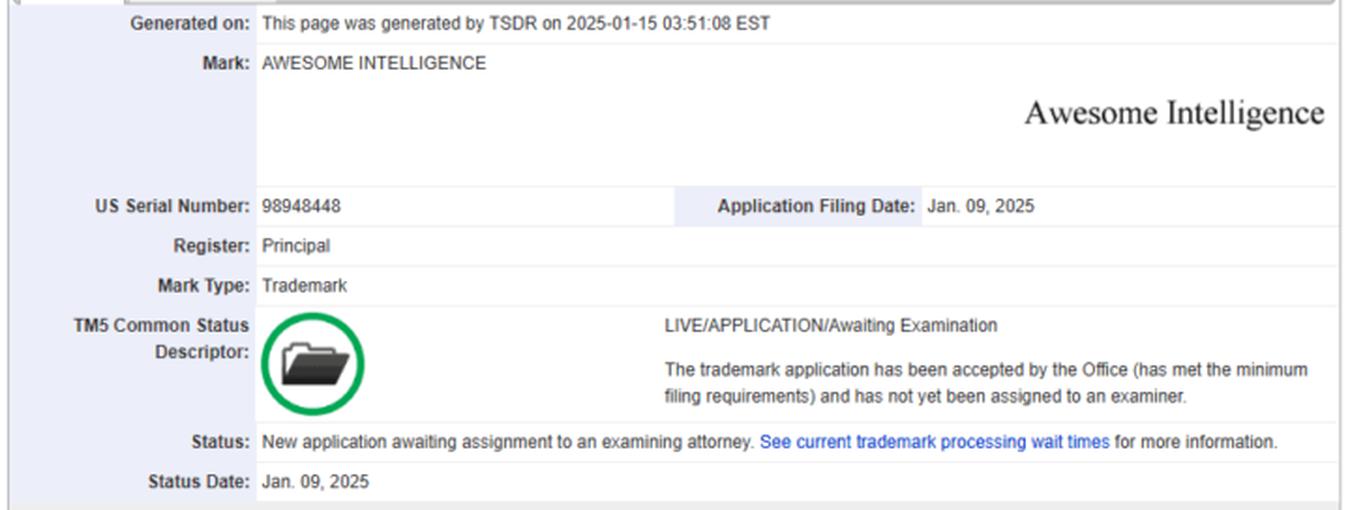Click the filing date value Jan. 09, 2025
This screenshot has height=510, width=1350.
(980, 207)
